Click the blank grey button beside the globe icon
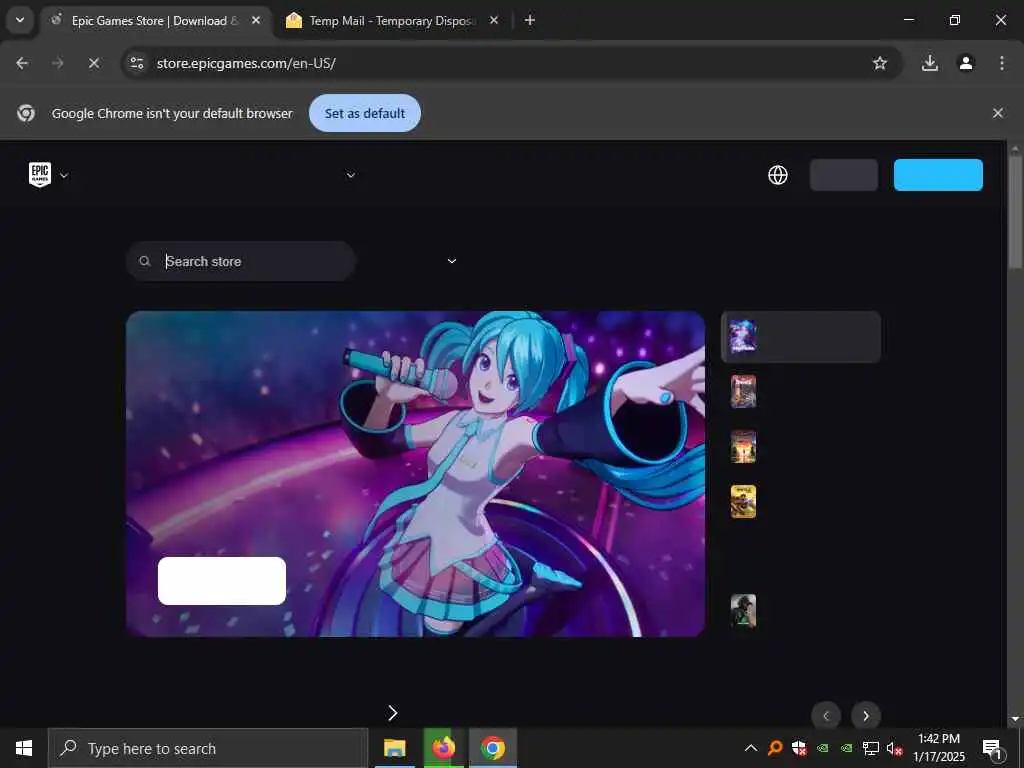The image size is (1024, 768). tap(844, 175)
